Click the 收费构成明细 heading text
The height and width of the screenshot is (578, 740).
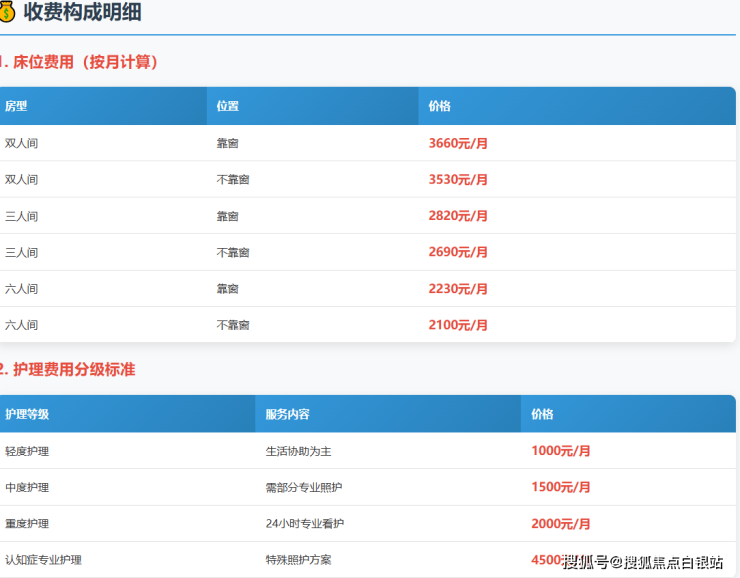click(x=82, y=13)
